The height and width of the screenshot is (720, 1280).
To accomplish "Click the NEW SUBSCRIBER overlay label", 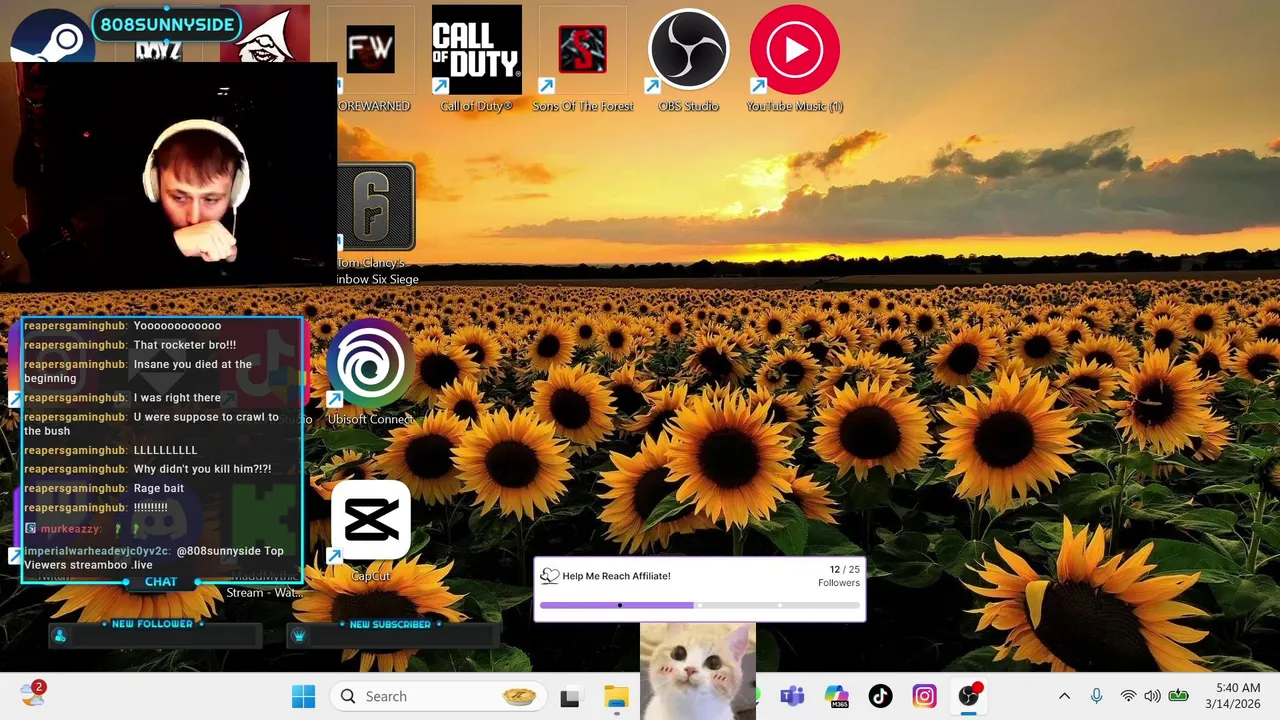I will (x=390, y=624).
